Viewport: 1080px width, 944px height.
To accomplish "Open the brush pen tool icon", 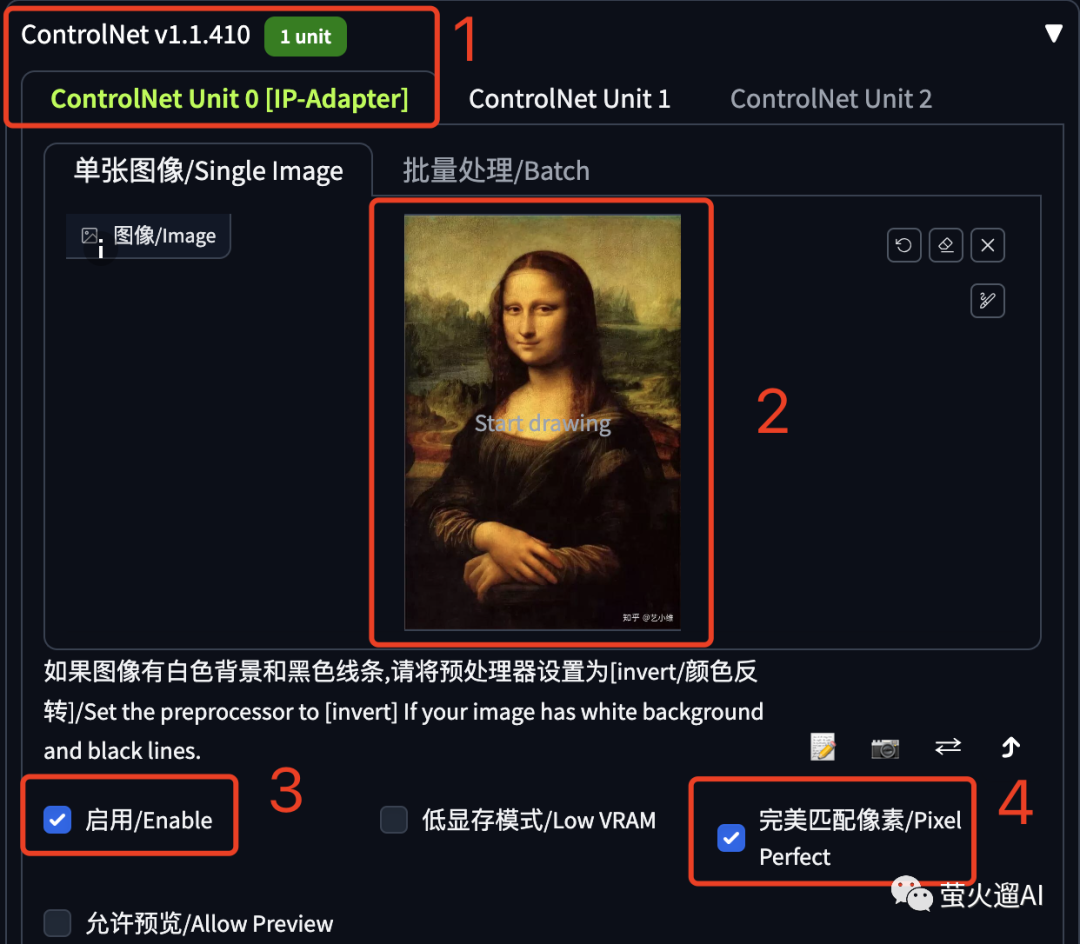I will (x=987, y=301).
